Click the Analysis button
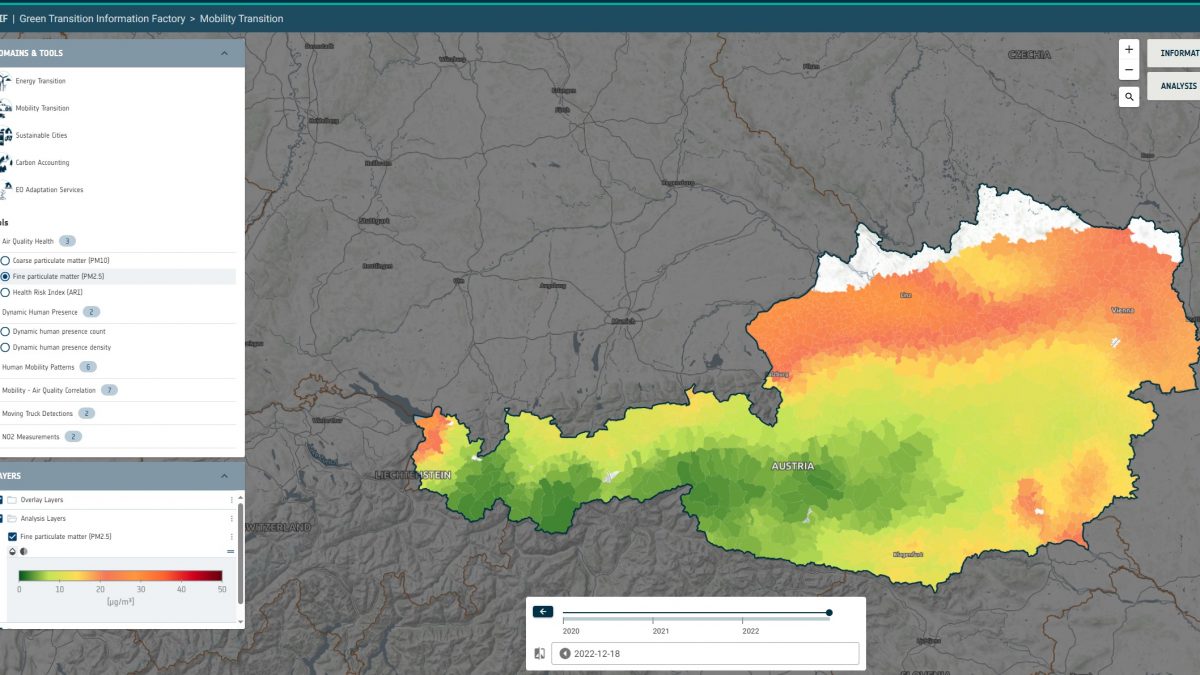 [1176, 86]
